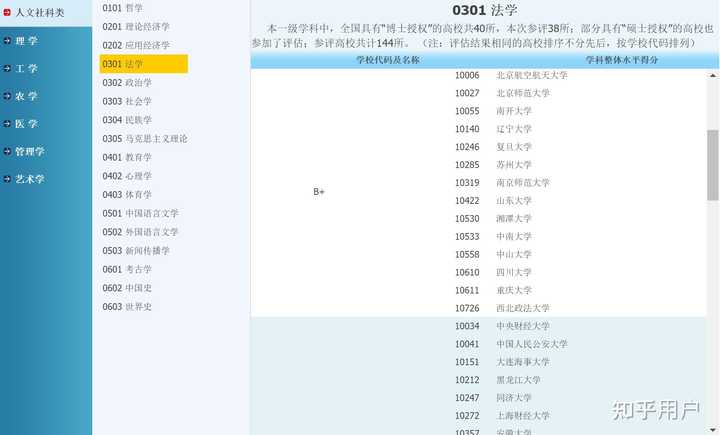The image size is (720, 435).
Task: Open the 0602 中国史 discipline
Action: coord(127,288)
